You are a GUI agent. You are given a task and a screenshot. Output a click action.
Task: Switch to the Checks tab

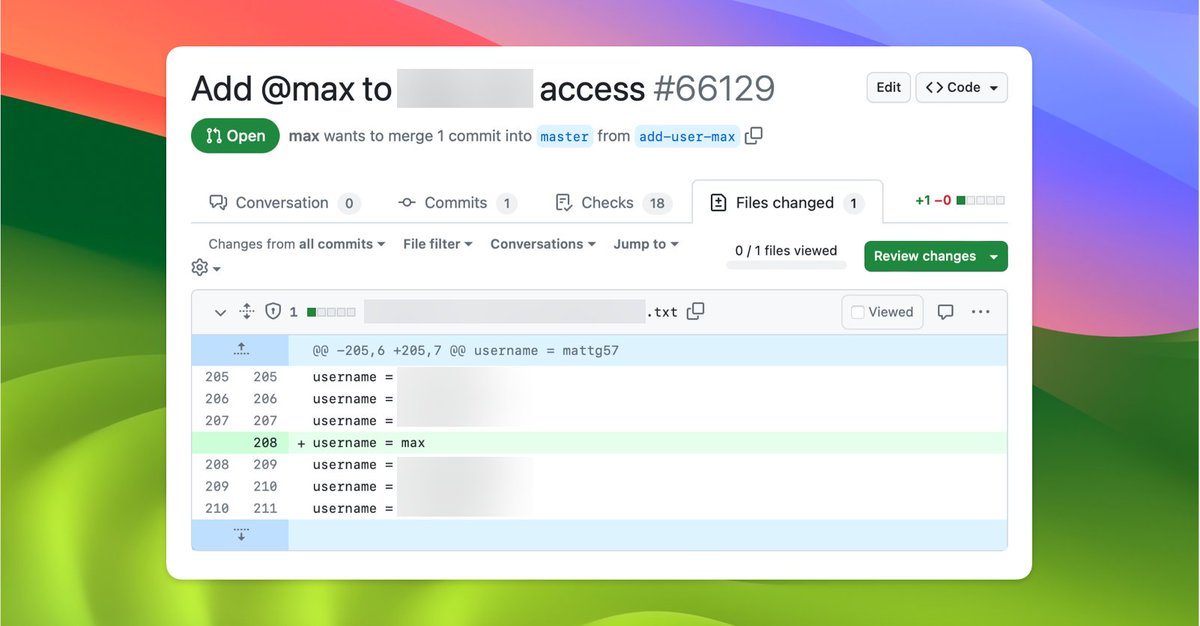point(612,203)
